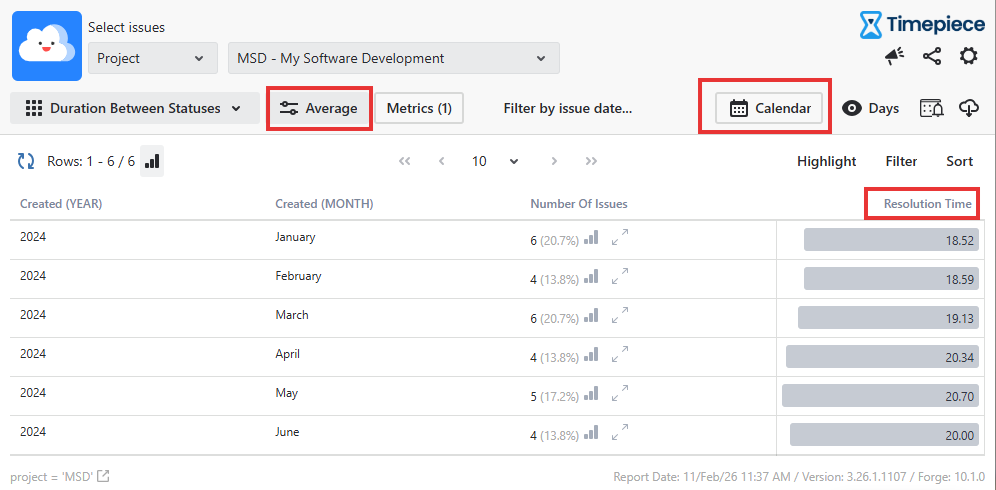Click the export cloud download icon

[x=968, y=108]
